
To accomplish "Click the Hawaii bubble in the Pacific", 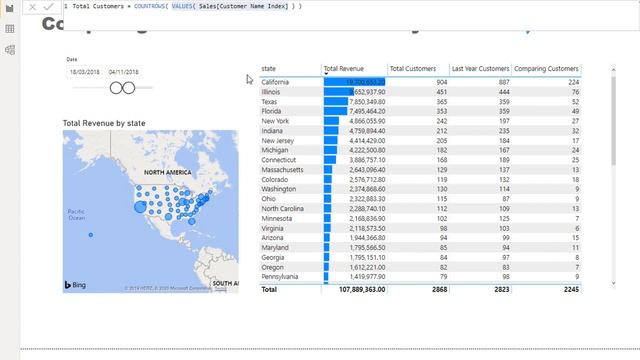I will (x=91, y=235).
